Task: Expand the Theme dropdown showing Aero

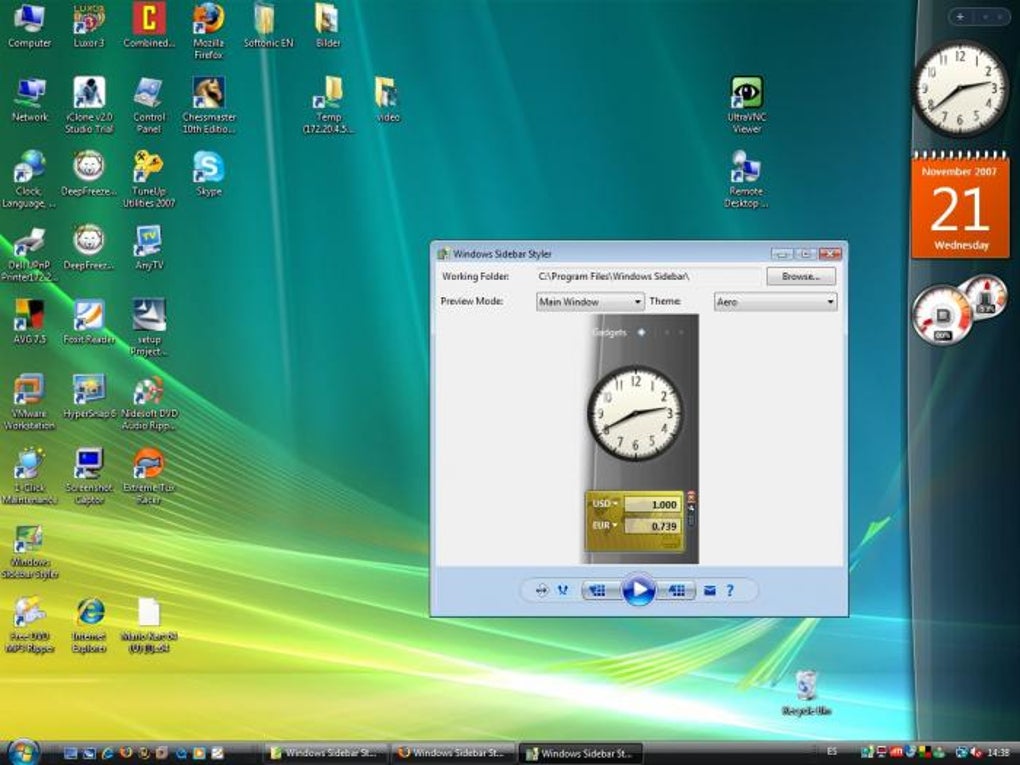Action: click(775, 302)
